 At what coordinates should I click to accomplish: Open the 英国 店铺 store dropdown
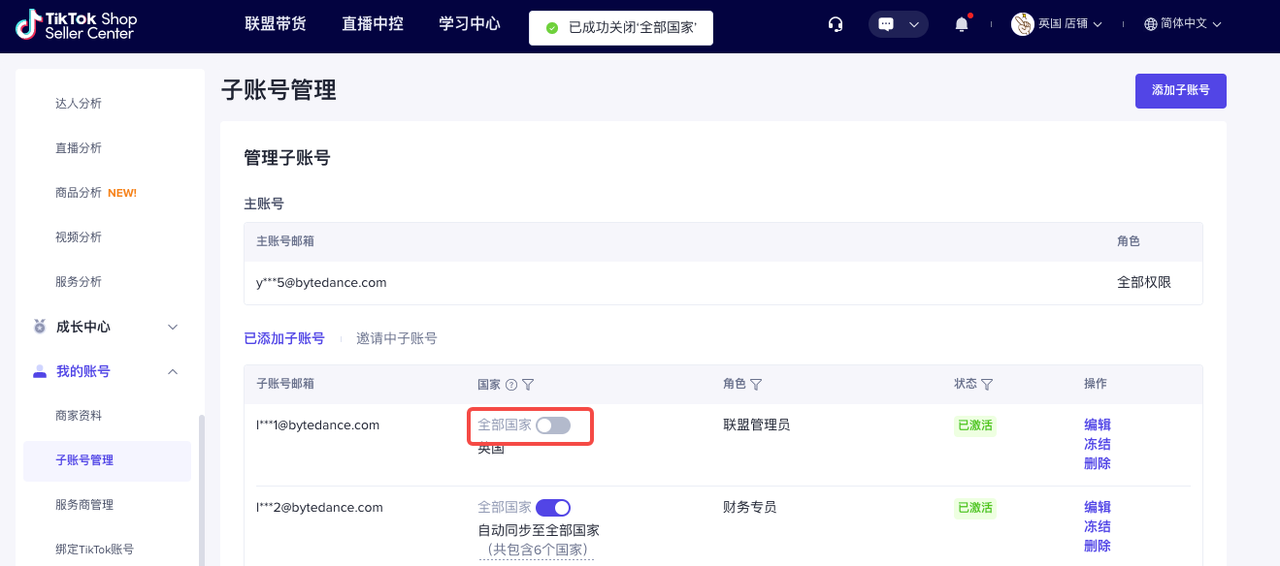point(1057,24)
